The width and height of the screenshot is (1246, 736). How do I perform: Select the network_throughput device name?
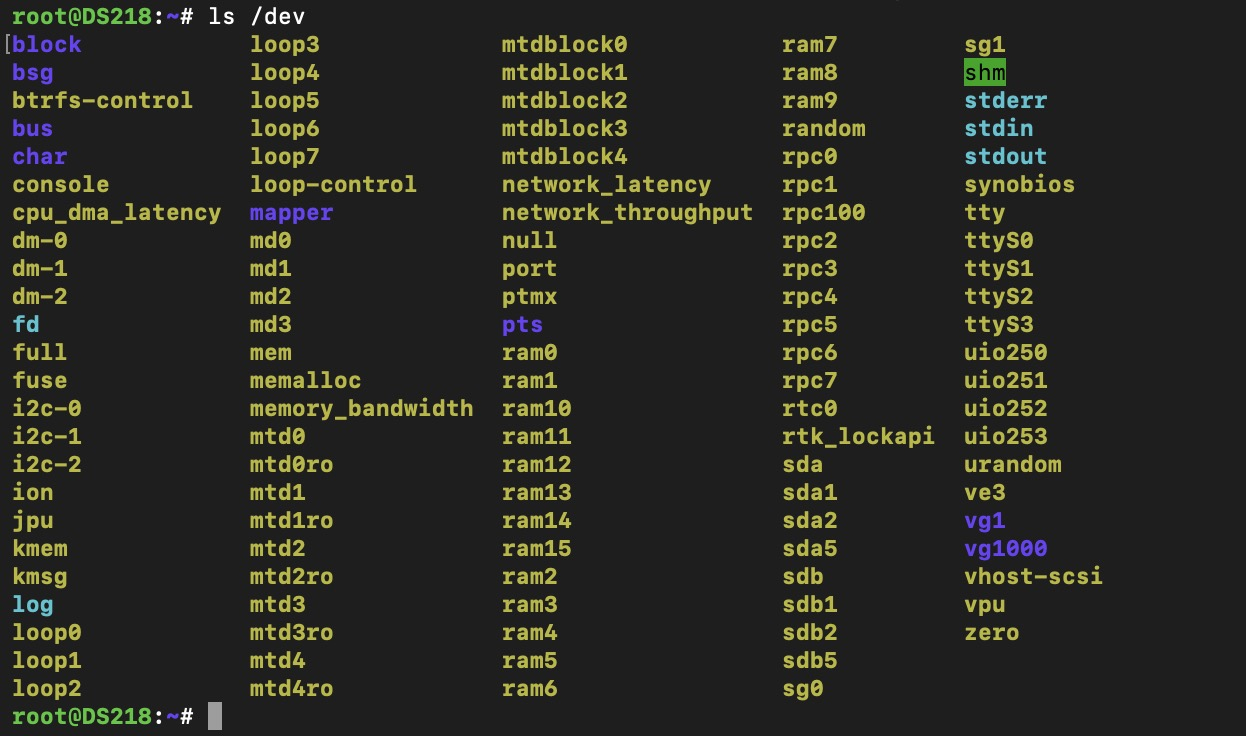[x=627, y=213]
